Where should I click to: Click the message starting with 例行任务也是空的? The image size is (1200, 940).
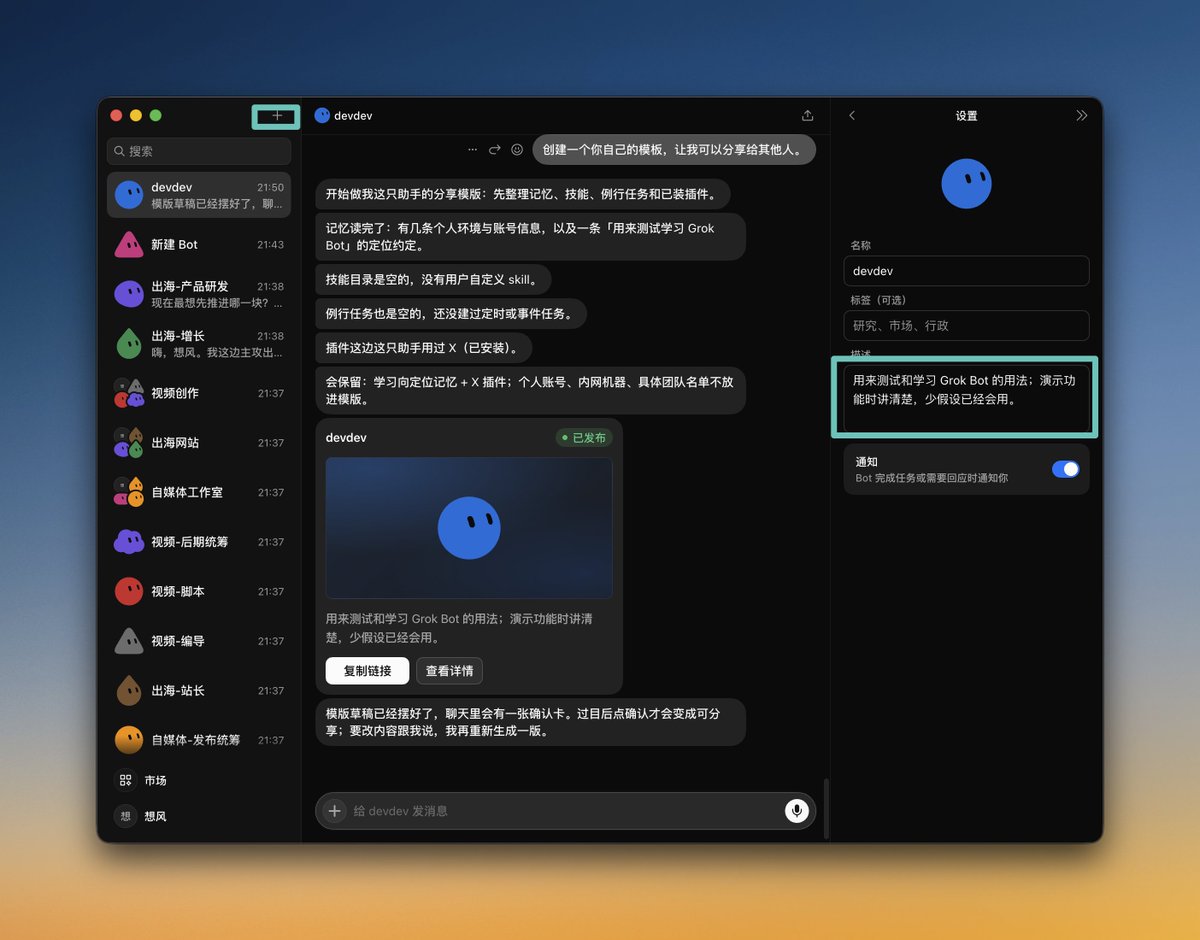click(x=450, y=314)
